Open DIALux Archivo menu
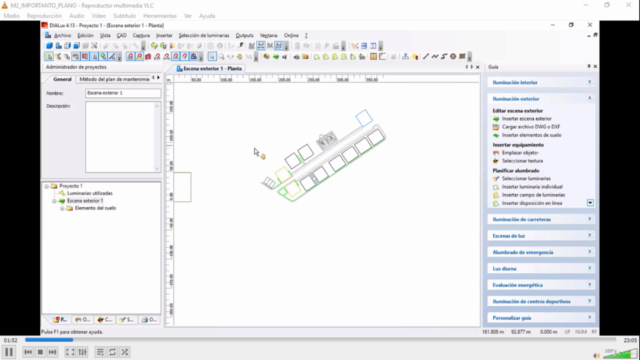This screenshot has width=640, height=360. click(x=62, y=36)
